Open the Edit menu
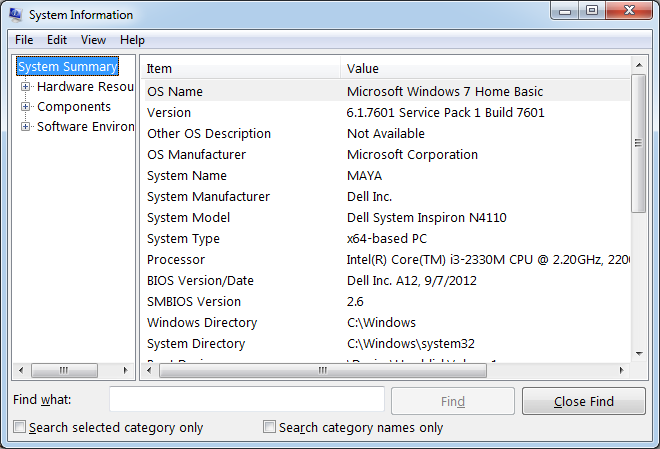Screen dimensions: 660x449 pyautogui.click(x=57, y=40)
